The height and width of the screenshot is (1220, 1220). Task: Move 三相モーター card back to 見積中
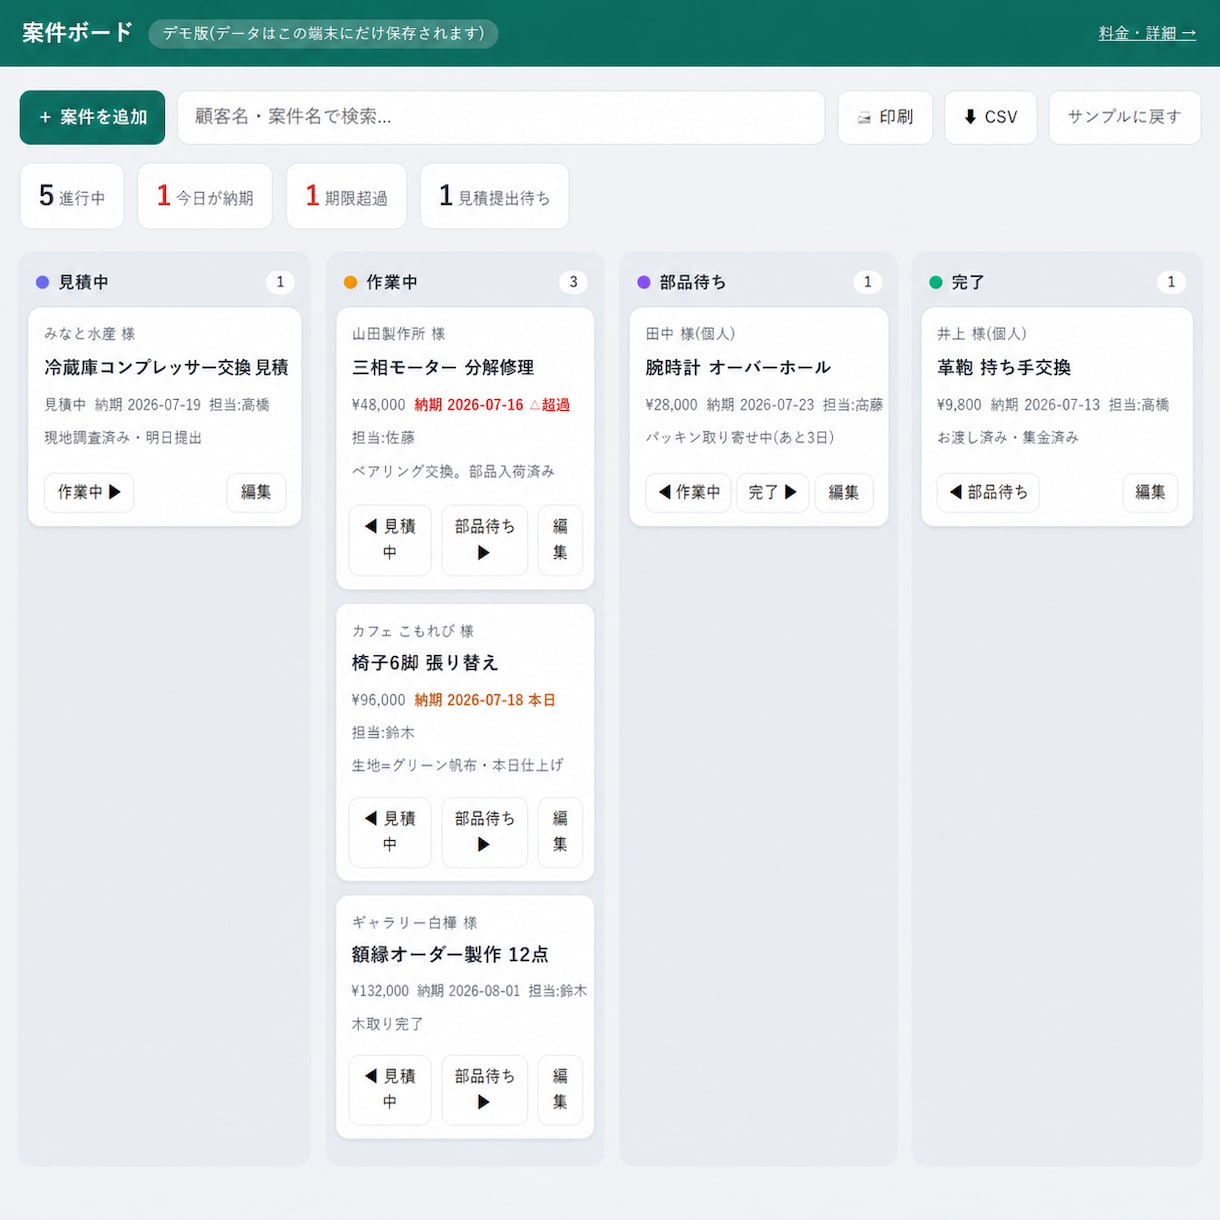(390, 539)
